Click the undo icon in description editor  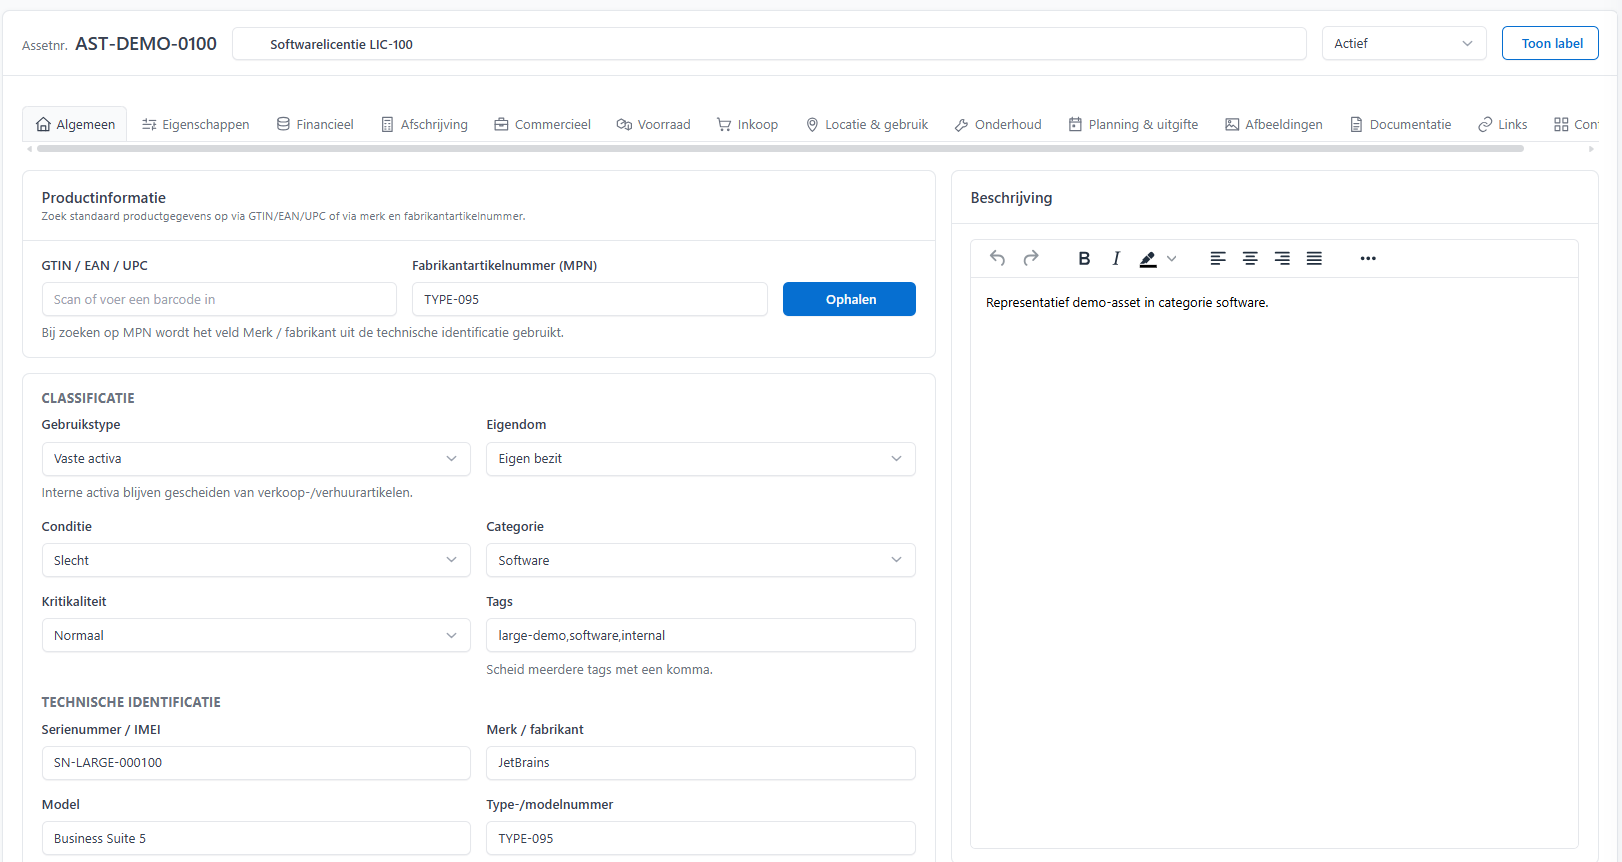(x=997, y=258)
